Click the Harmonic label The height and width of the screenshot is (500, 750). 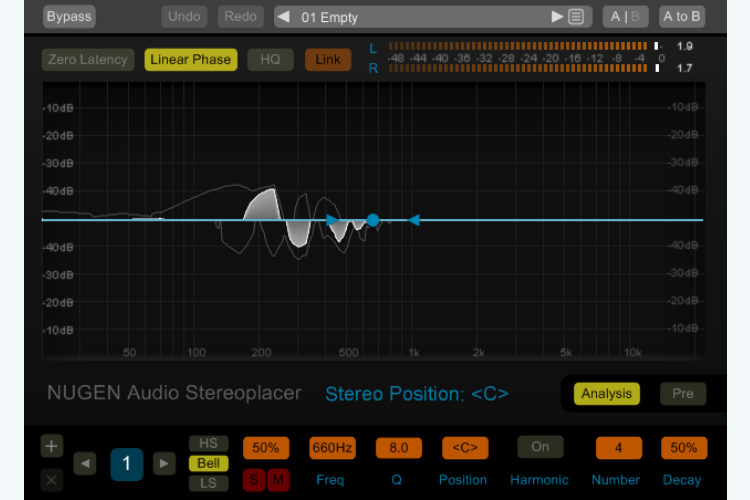[x=539, y=480]
